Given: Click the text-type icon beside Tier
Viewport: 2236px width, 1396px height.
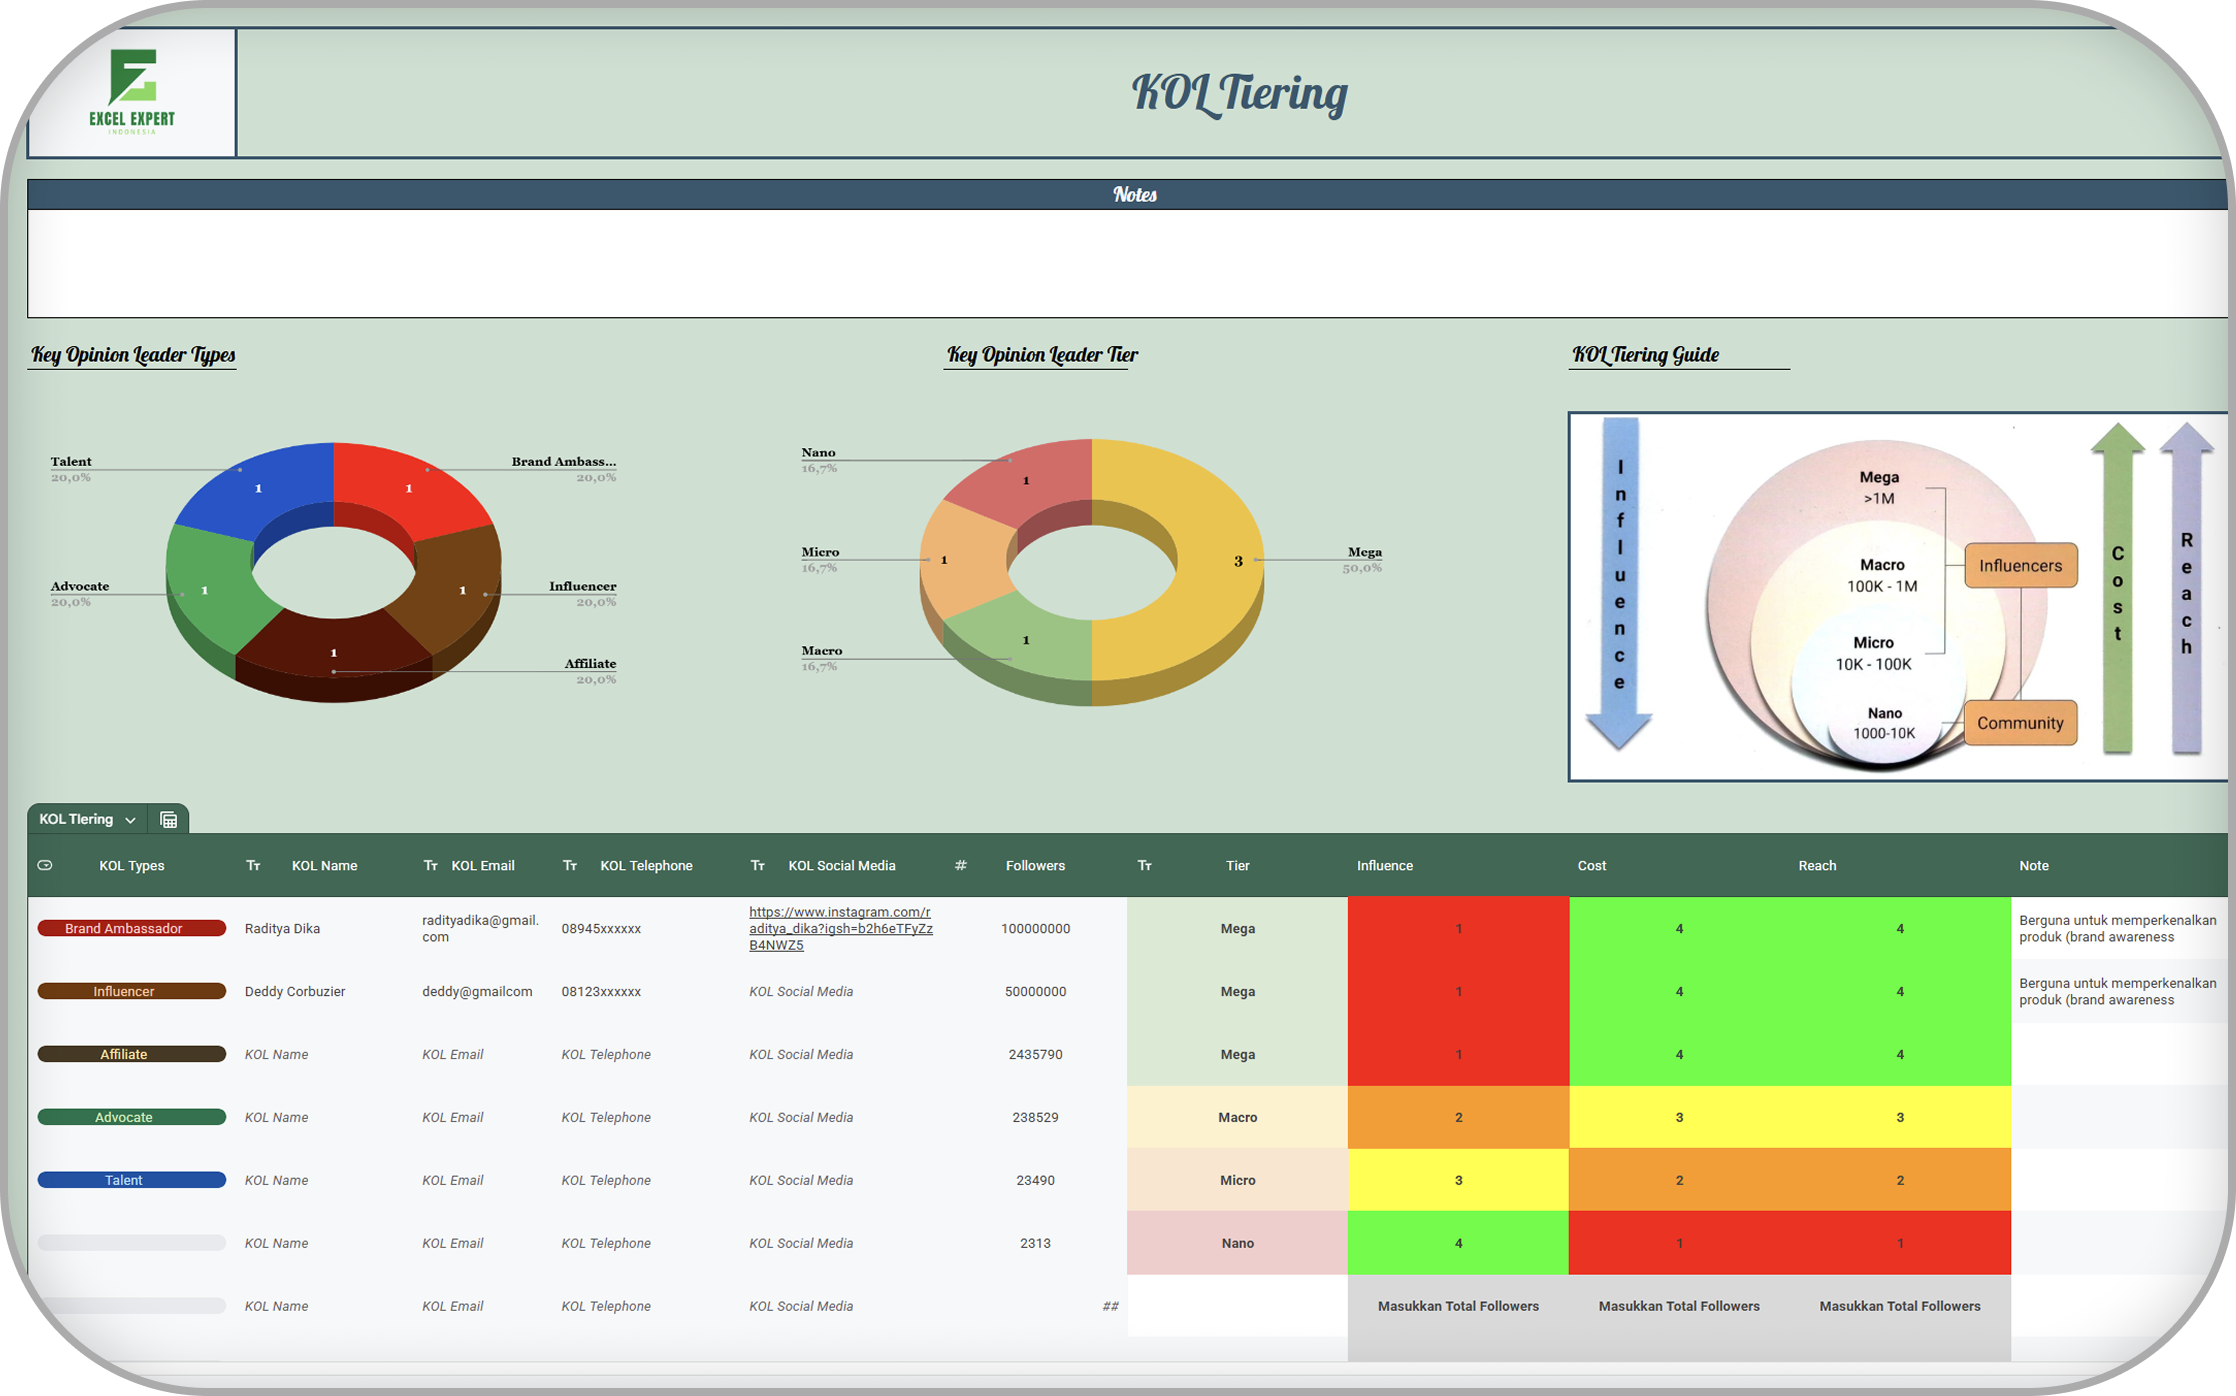Looking at the screenshot, I should pyautogui.click(x=1144, y=866).
